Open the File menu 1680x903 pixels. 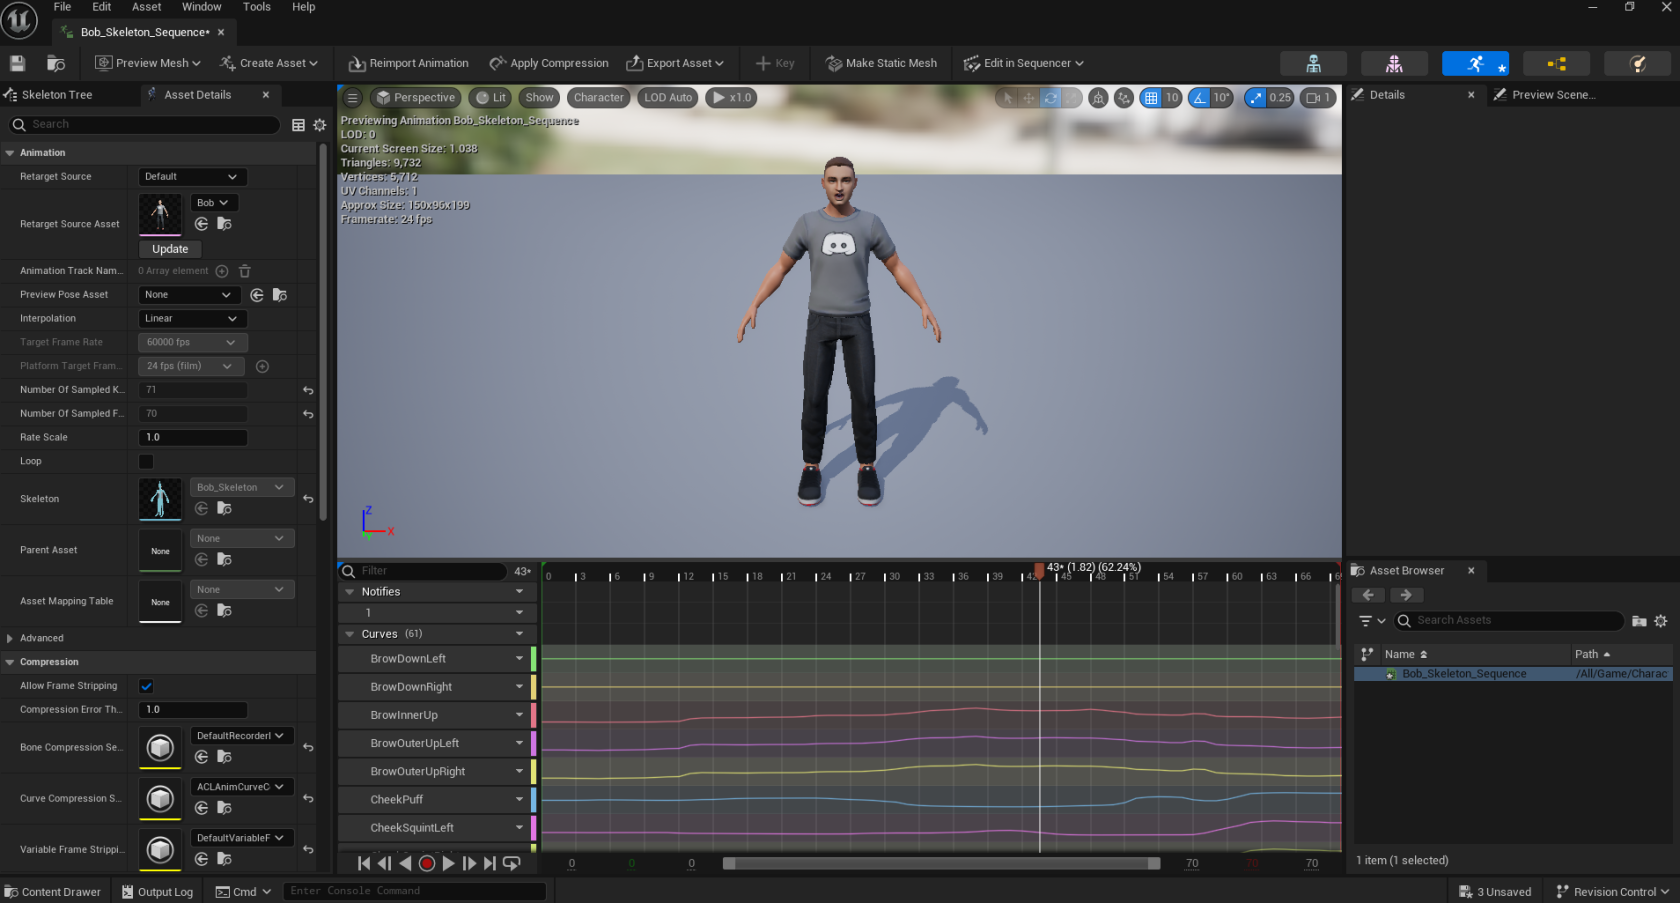point(62,7)
